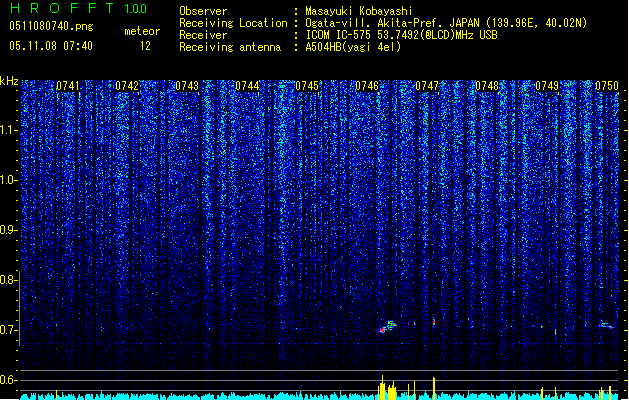
Task: Click receiver value ICOM IC-575 text
Action: coord(401,35)
